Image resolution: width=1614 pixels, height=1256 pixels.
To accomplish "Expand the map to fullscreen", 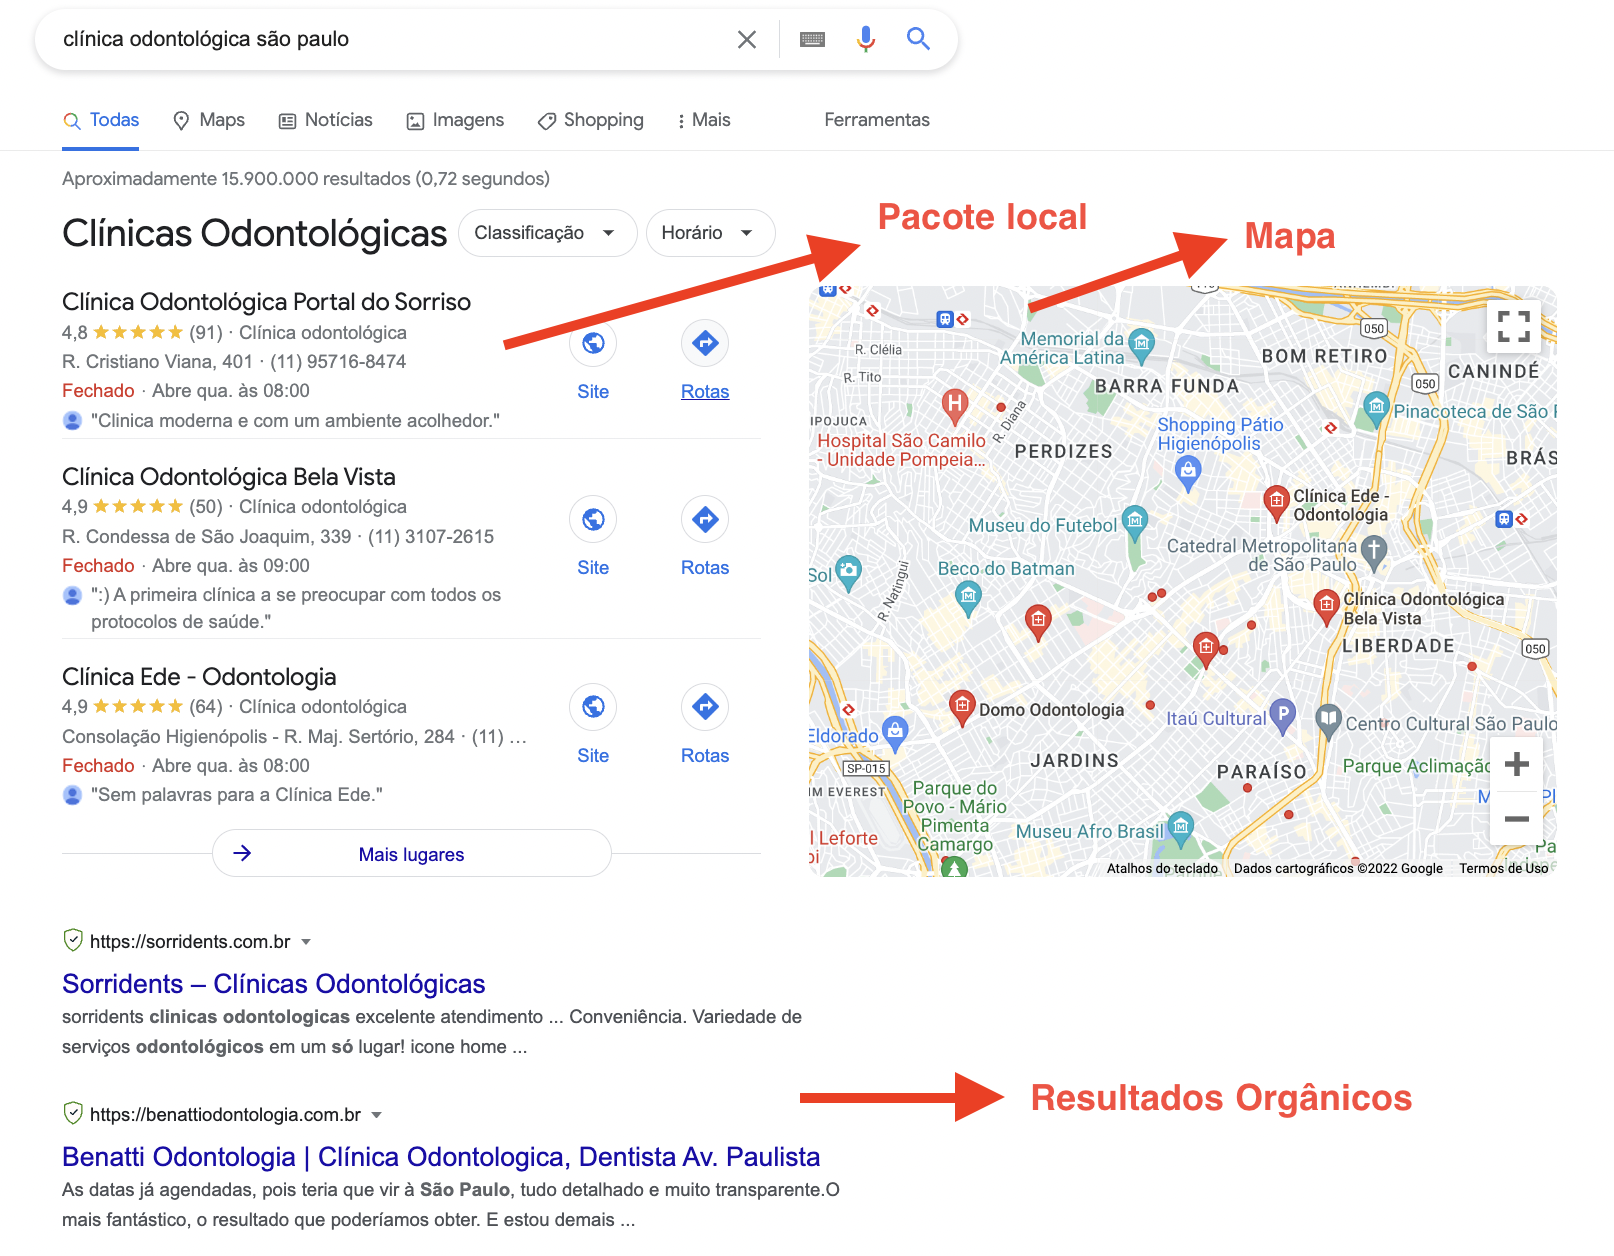I will pos(1514,326).
